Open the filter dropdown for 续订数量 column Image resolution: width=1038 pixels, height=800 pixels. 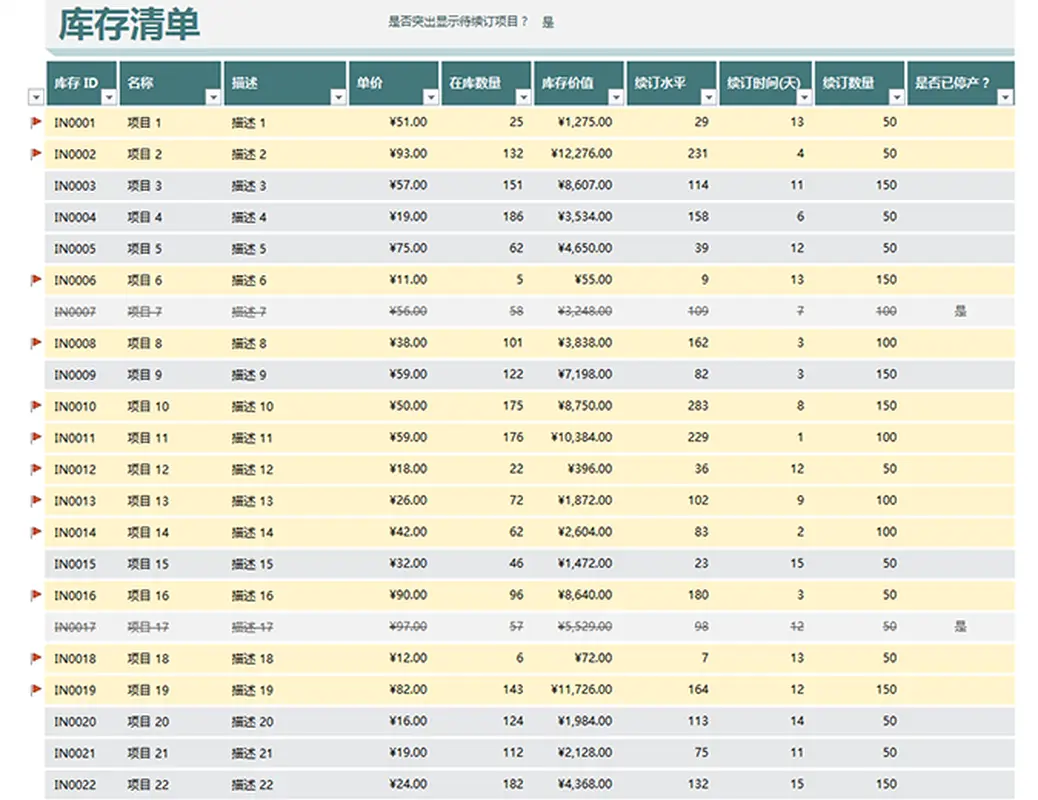point(897,97)
